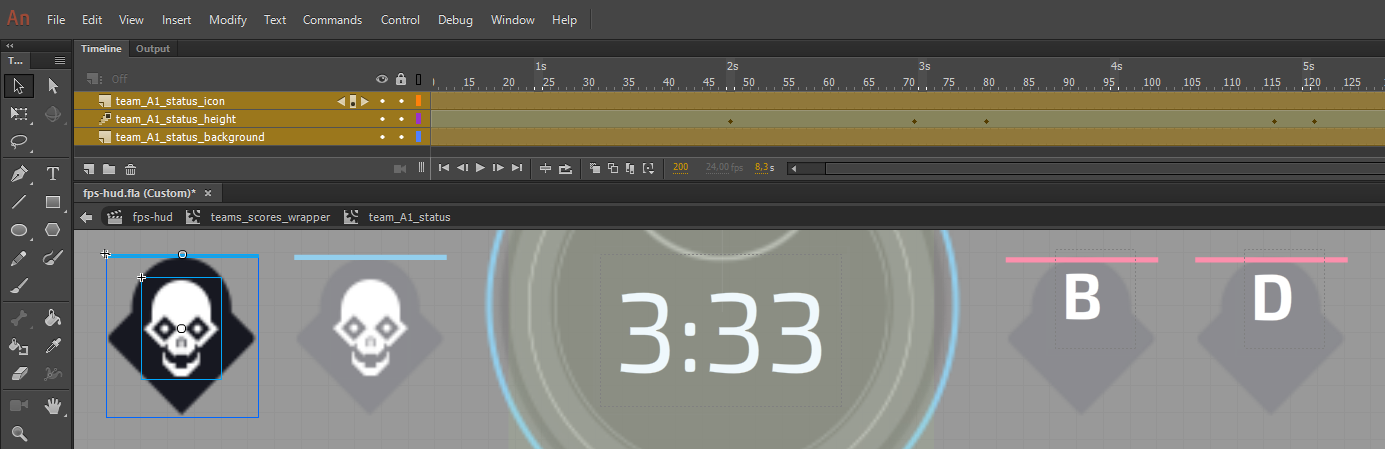The width and height of the screenshot is (1385, 449).
Task: Select the Eraser tool
Action: 18,374
